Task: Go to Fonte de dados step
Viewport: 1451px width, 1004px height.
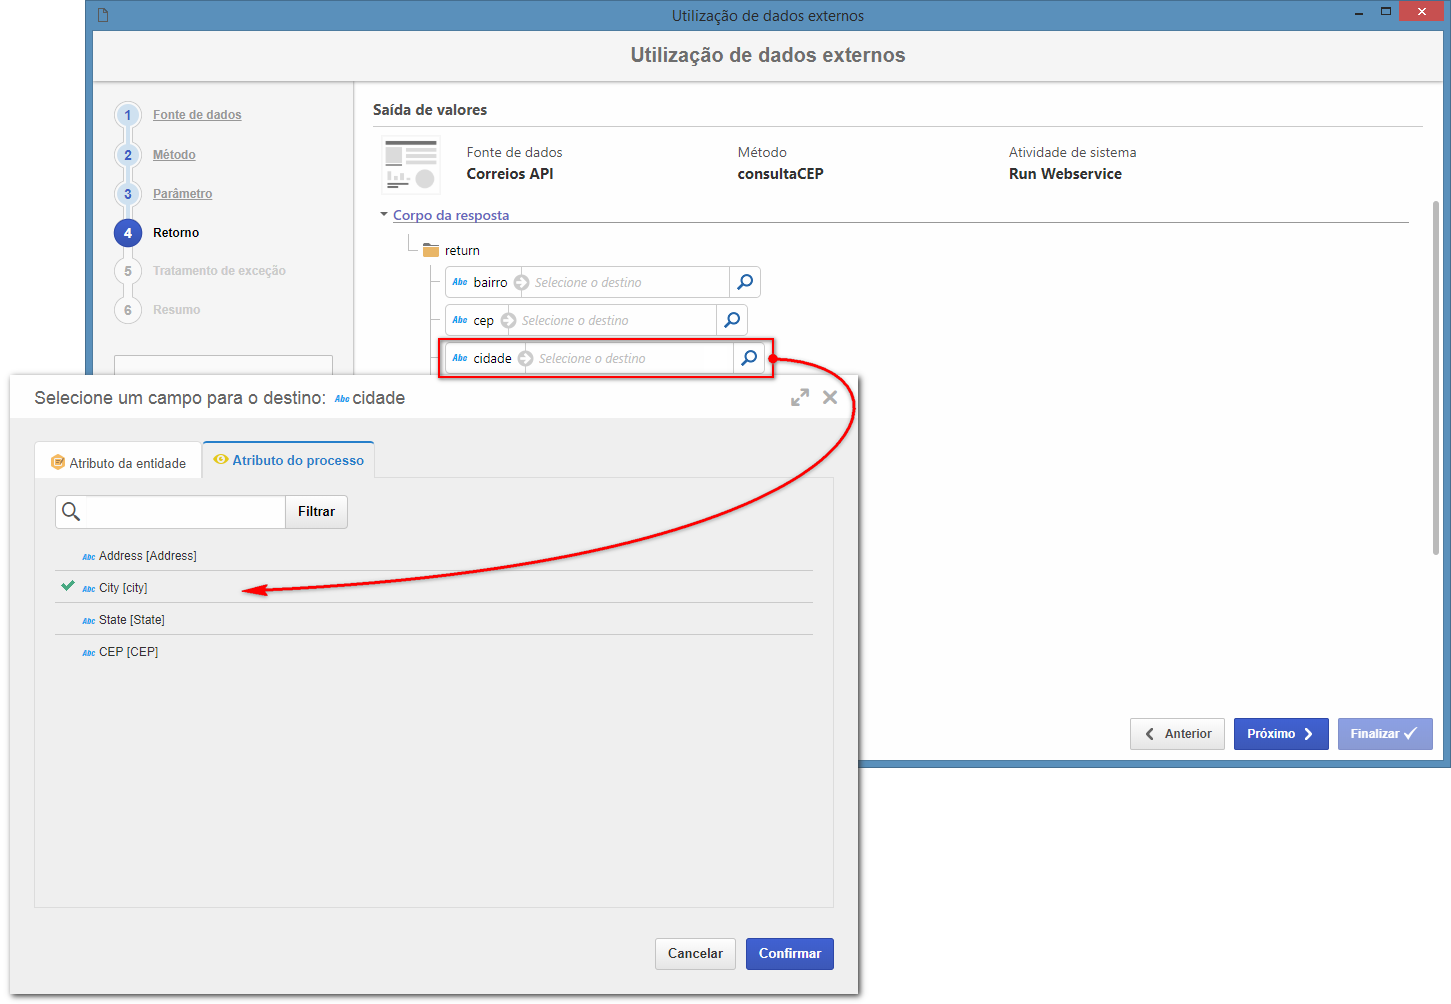Action: (x=197, y=115)
